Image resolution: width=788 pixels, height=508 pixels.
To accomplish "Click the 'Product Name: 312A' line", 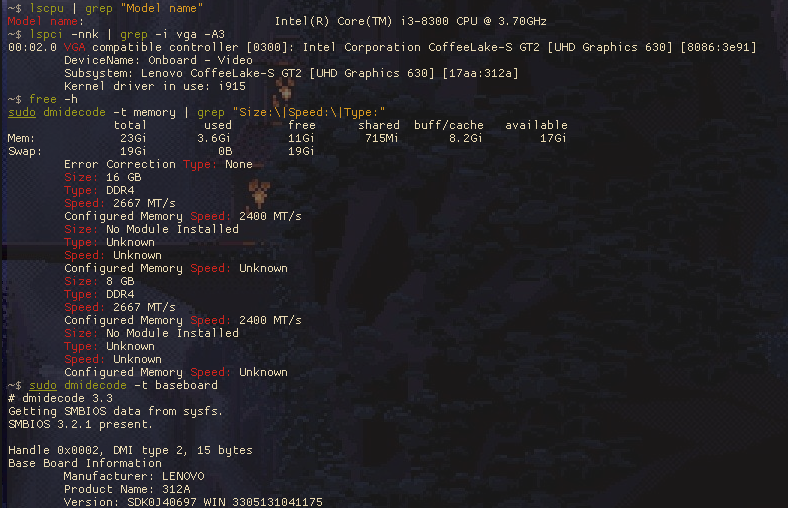I will pyautogui.click(x=127, y=489).
